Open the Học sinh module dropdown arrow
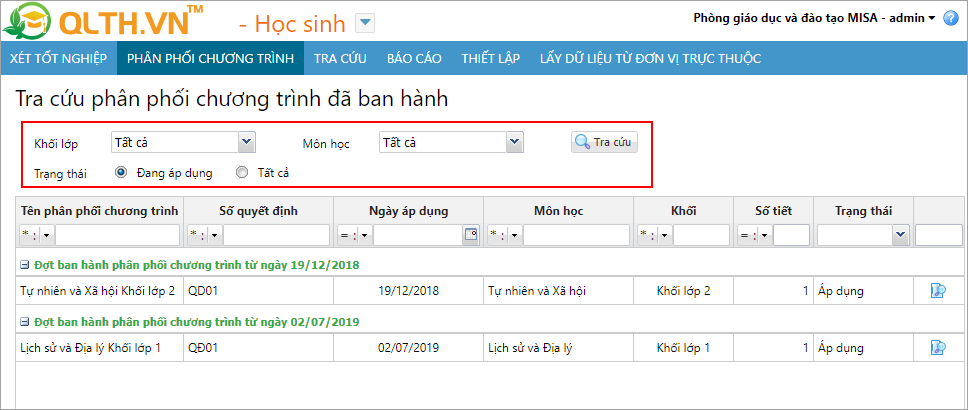 click(x=366, y=24)
